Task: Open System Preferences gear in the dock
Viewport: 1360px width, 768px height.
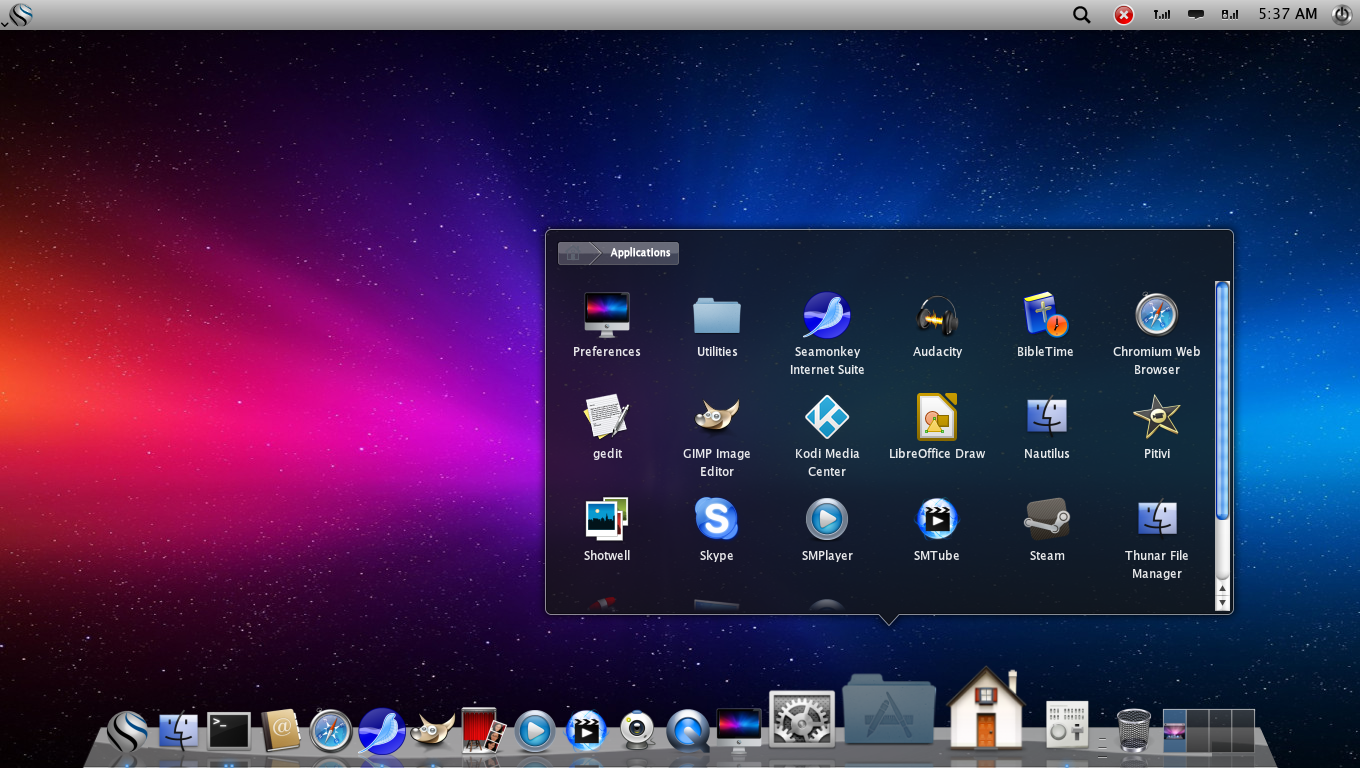Action: click(x=802, y=719)
